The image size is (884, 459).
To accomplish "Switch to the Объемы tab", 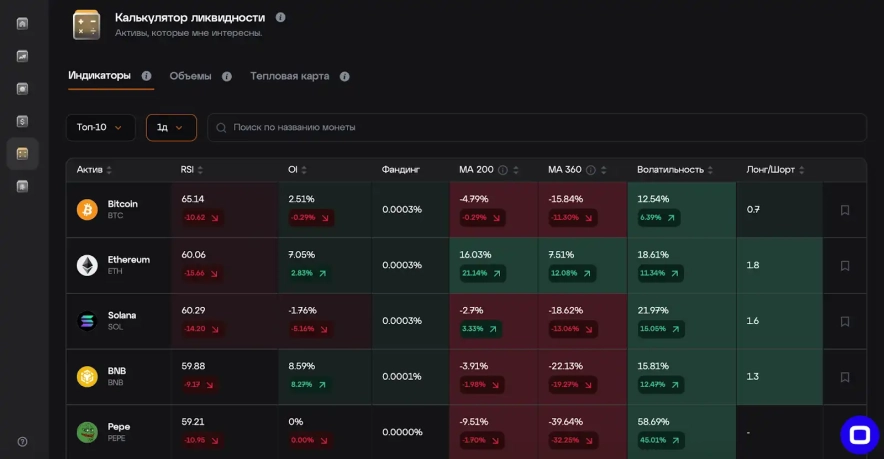I will (x=190, y=76).
